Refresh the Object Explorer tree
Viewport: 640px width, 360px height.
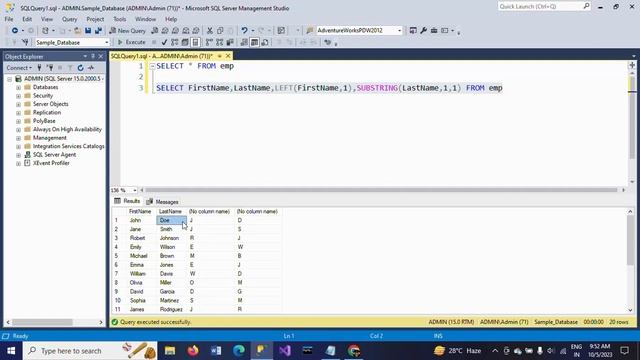[x=80, y=68]
